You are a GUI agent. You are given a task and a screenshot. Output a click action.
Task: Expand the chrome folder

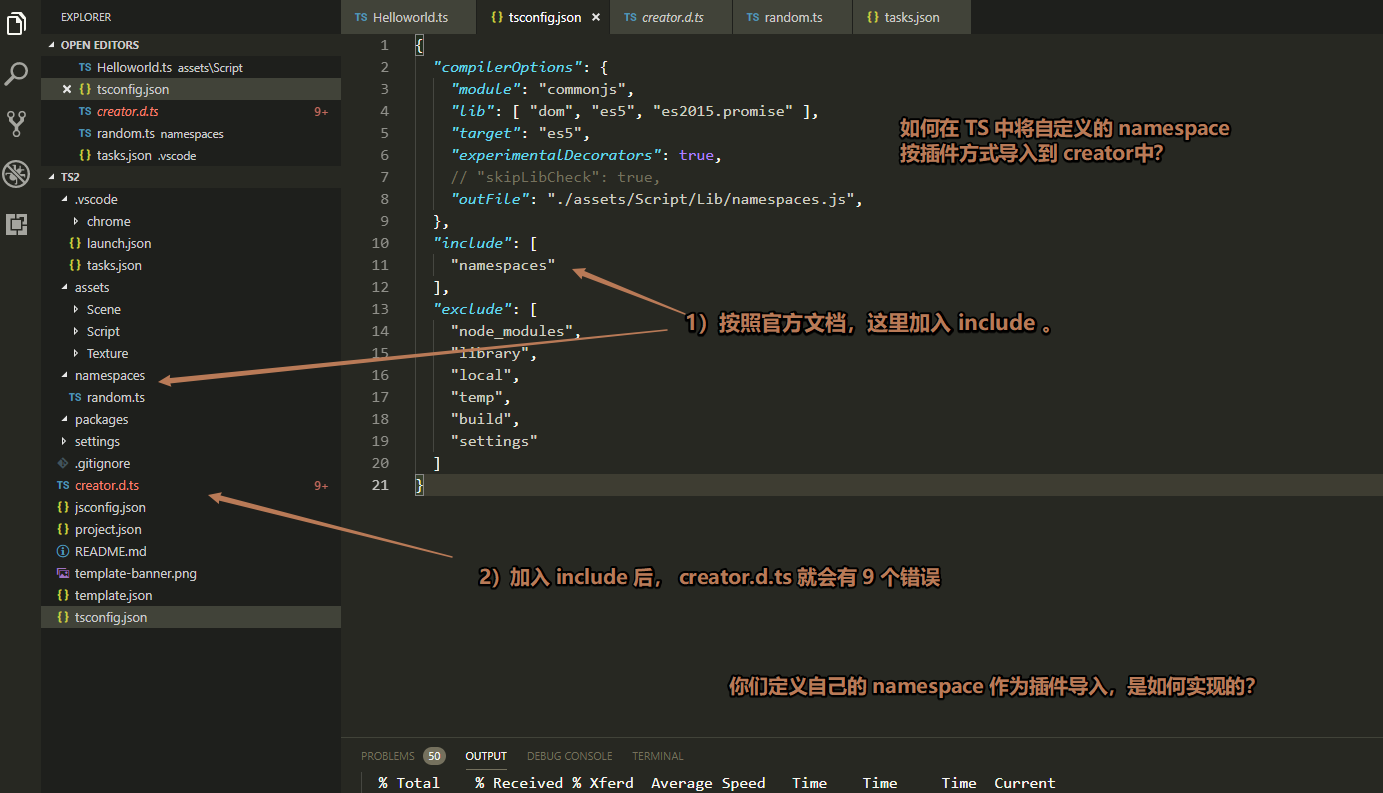coord(77,221)
